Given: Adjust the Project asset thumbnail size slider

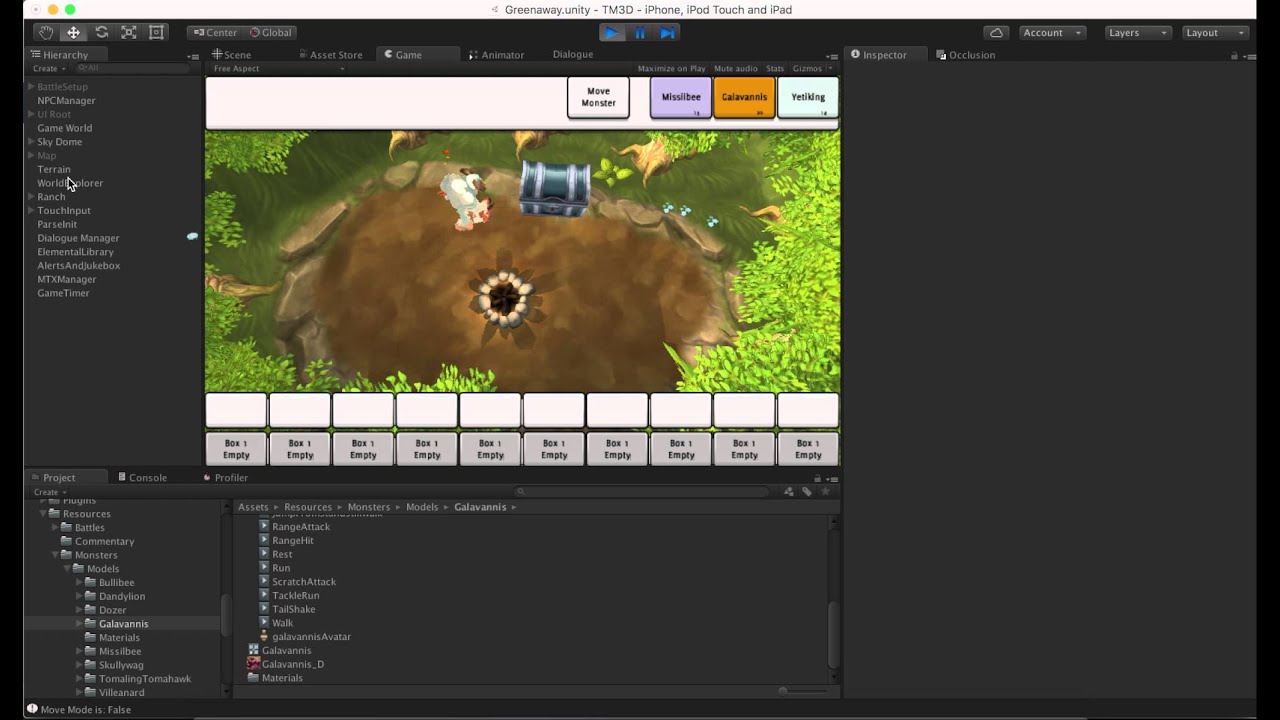Looking at the screenshot, I should pos(785,690).
